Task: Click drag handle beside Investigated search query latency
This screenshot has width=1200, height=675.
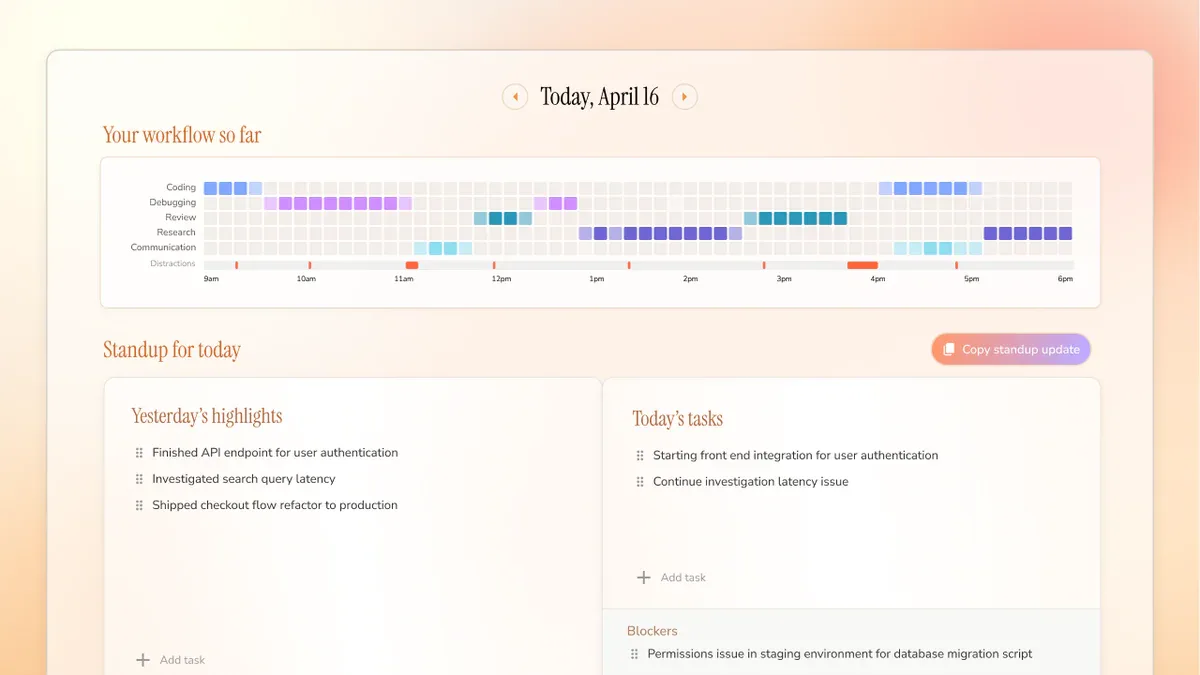Action: 139,479
